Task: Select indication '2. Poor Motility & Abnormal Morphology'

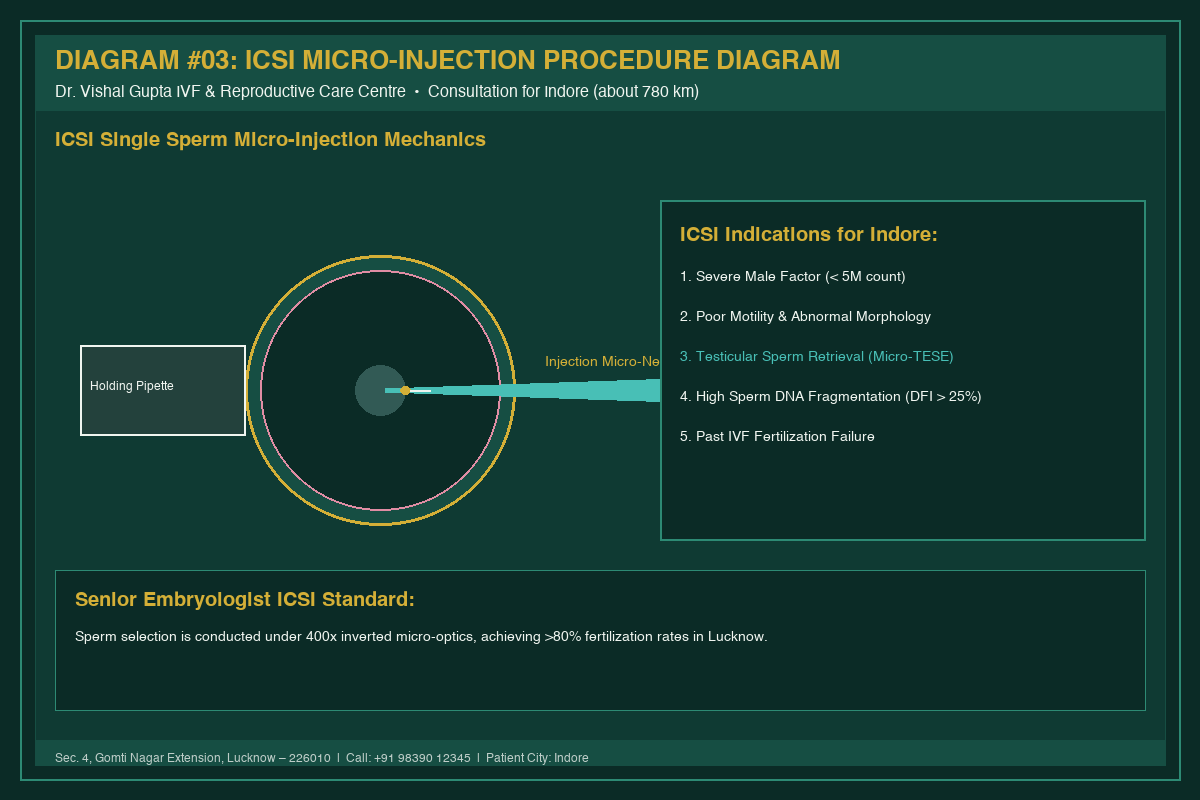Action: [x=805, y=316]
